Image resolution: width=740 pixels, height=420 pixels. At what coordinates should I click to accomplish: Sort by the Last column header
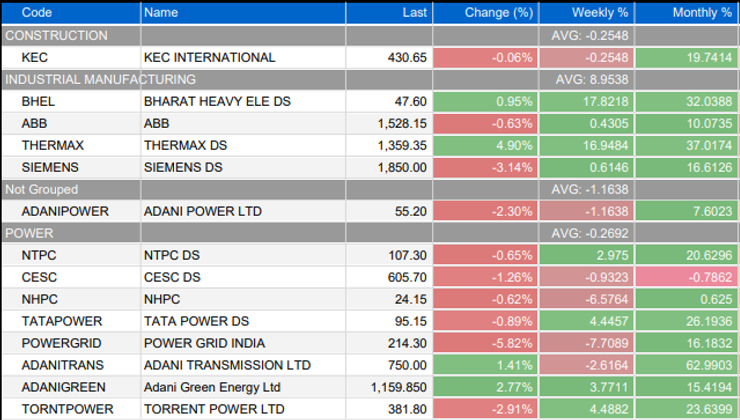[389, 13]
